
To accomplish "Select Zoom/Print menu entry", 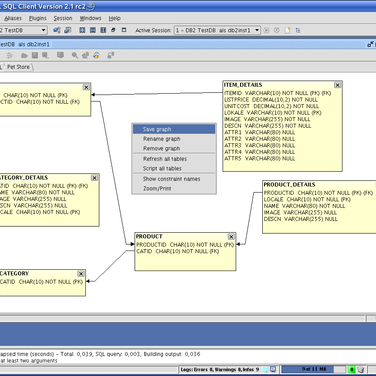I will point(174,189).
